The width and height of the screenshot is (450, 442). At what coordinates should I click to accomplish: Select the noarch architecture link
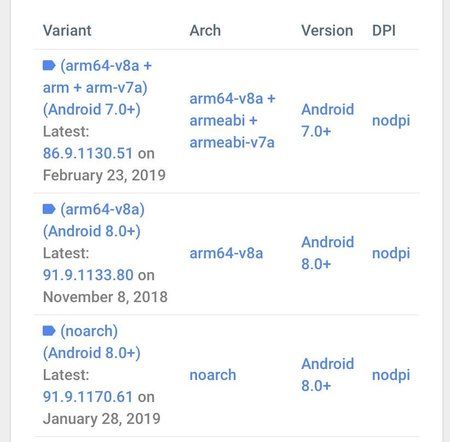click(213, 375)
